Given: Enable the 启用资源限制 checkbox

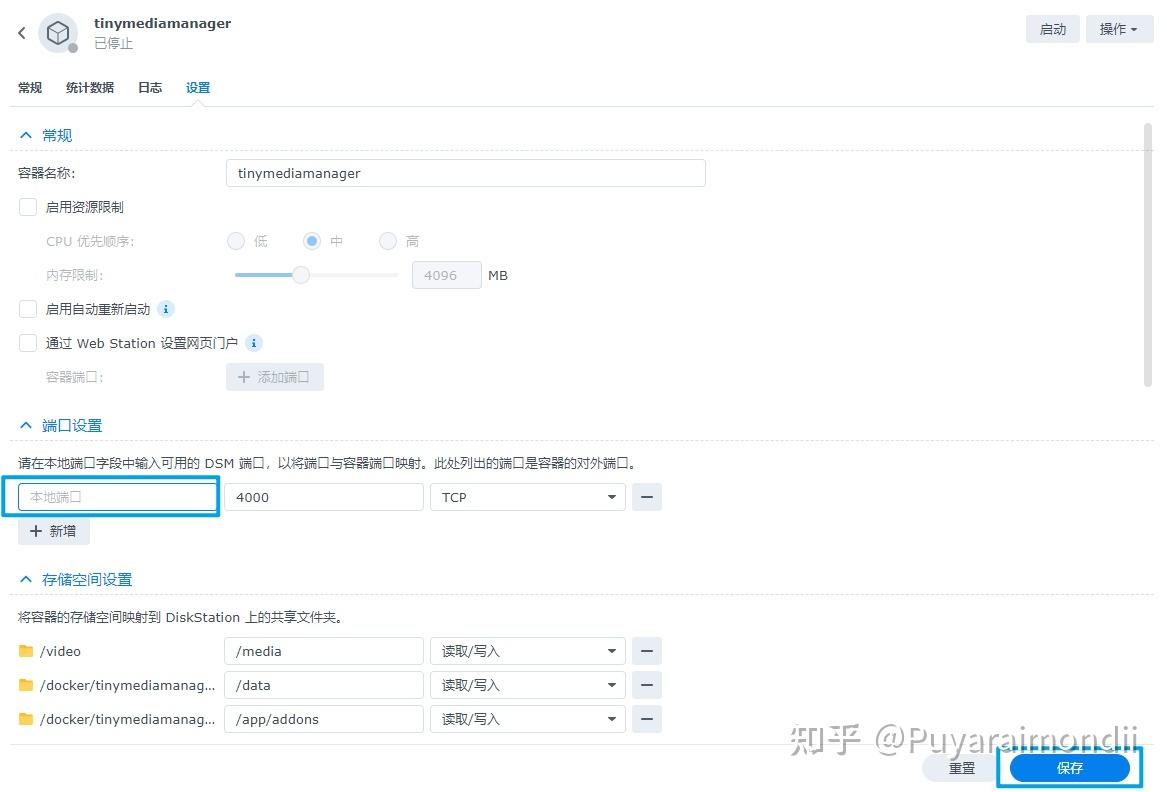Looking at the screenshot, I should (27, 207).
